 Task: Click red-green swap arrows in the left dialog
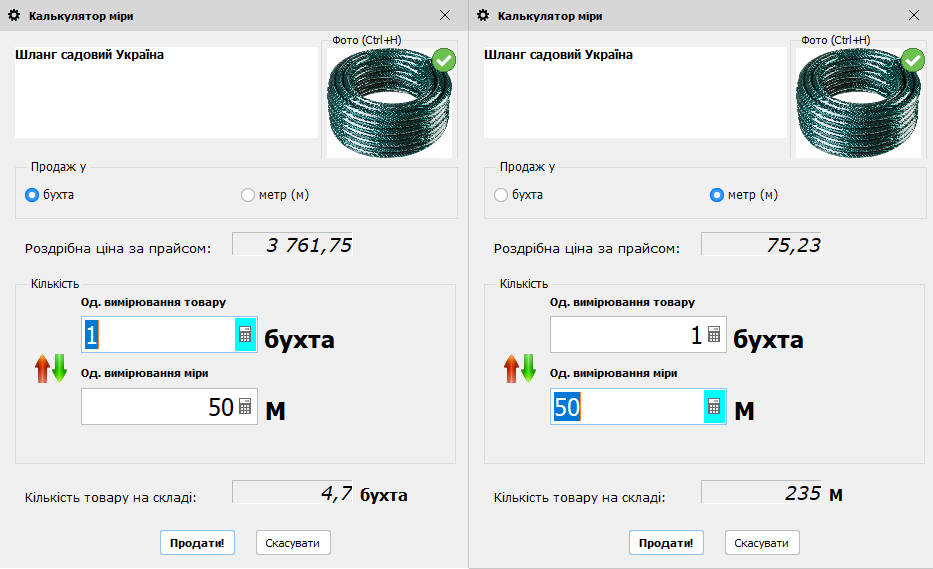click(51, 369)
